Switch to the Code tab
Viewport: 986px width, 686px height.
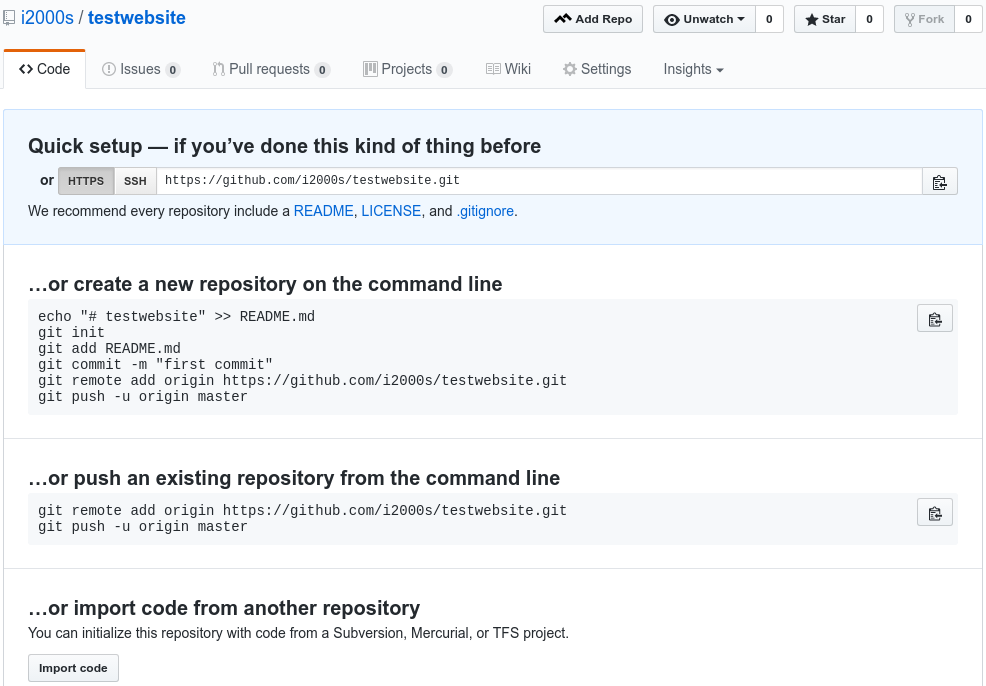[x=44, y=69]
